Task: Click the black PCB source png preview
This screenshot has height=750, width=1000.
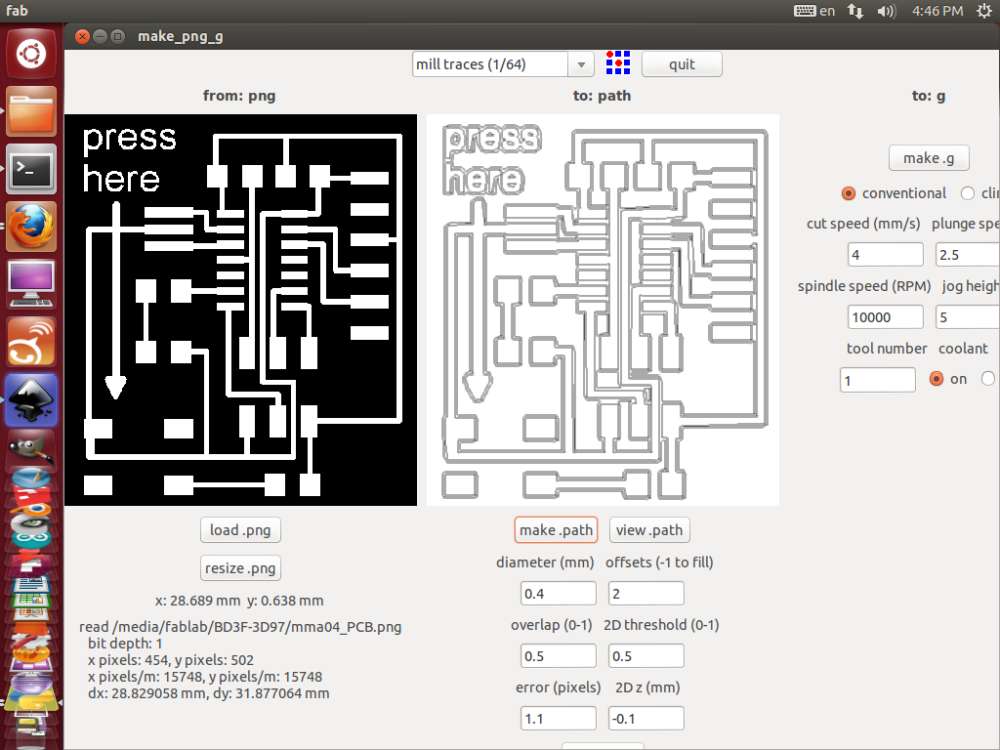Action: coord(240,310)
